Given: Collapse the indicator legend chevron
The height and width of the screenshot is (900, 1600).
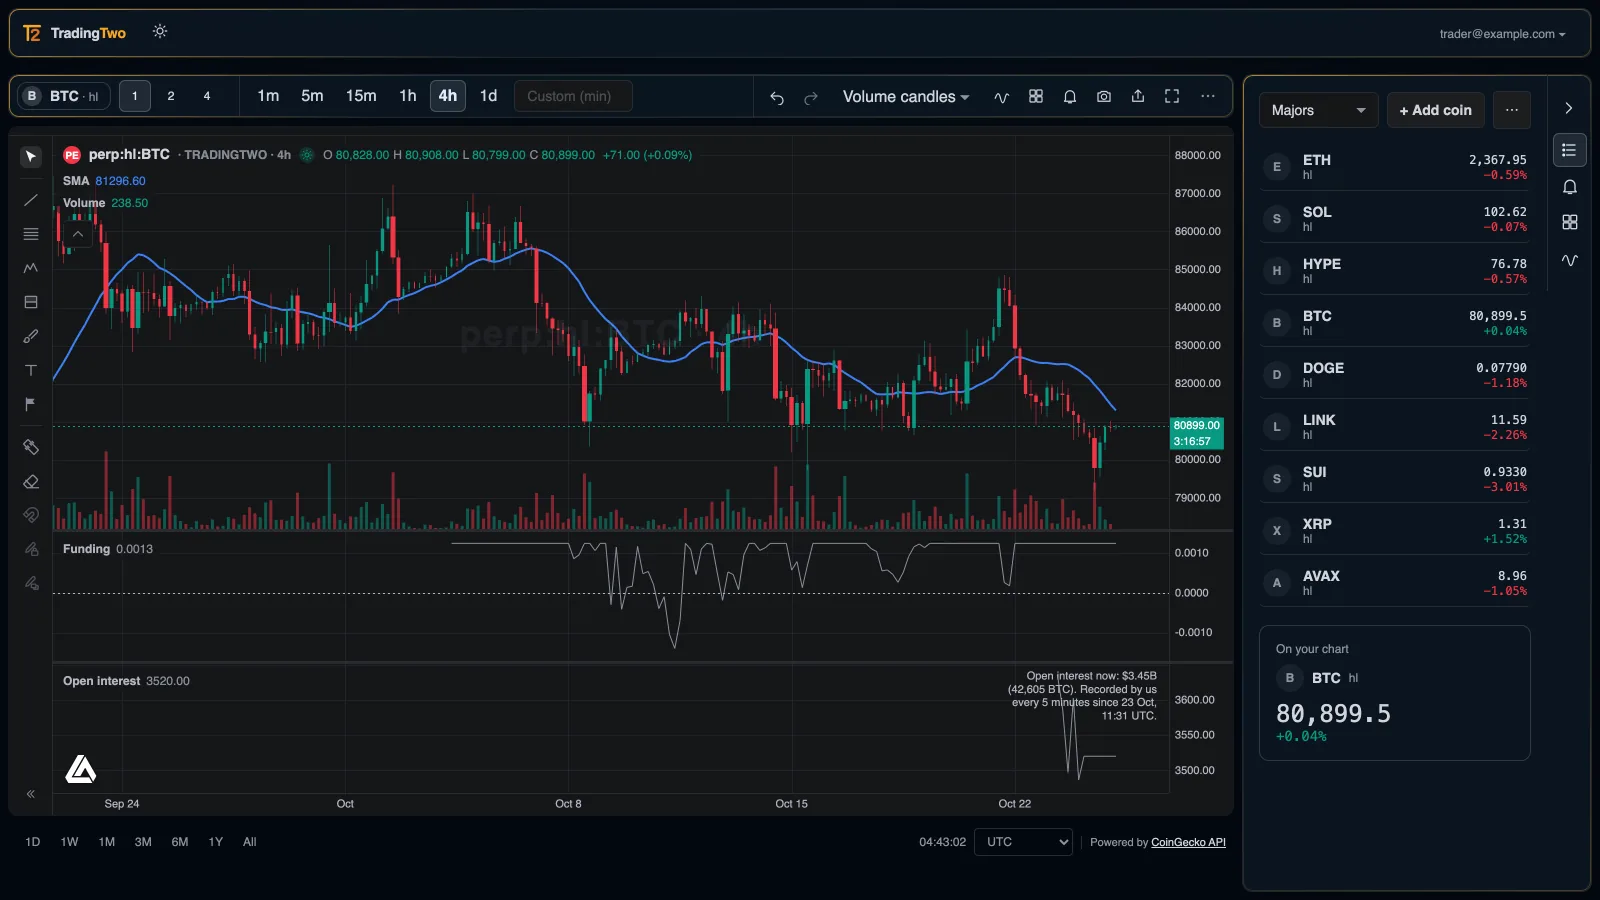Looking at the screenshot, I should (78, 234).
